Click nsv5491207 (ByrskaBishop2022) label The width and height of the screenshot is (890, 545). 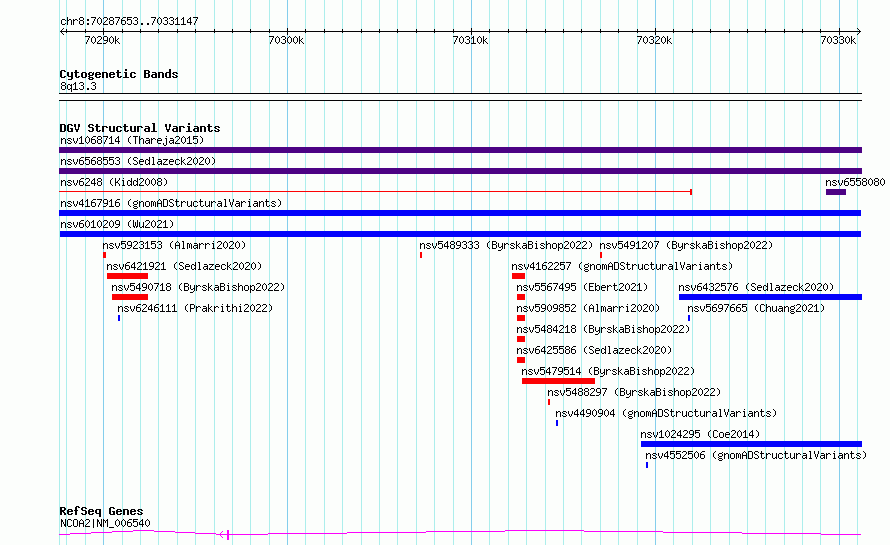[x=686, y=245]
